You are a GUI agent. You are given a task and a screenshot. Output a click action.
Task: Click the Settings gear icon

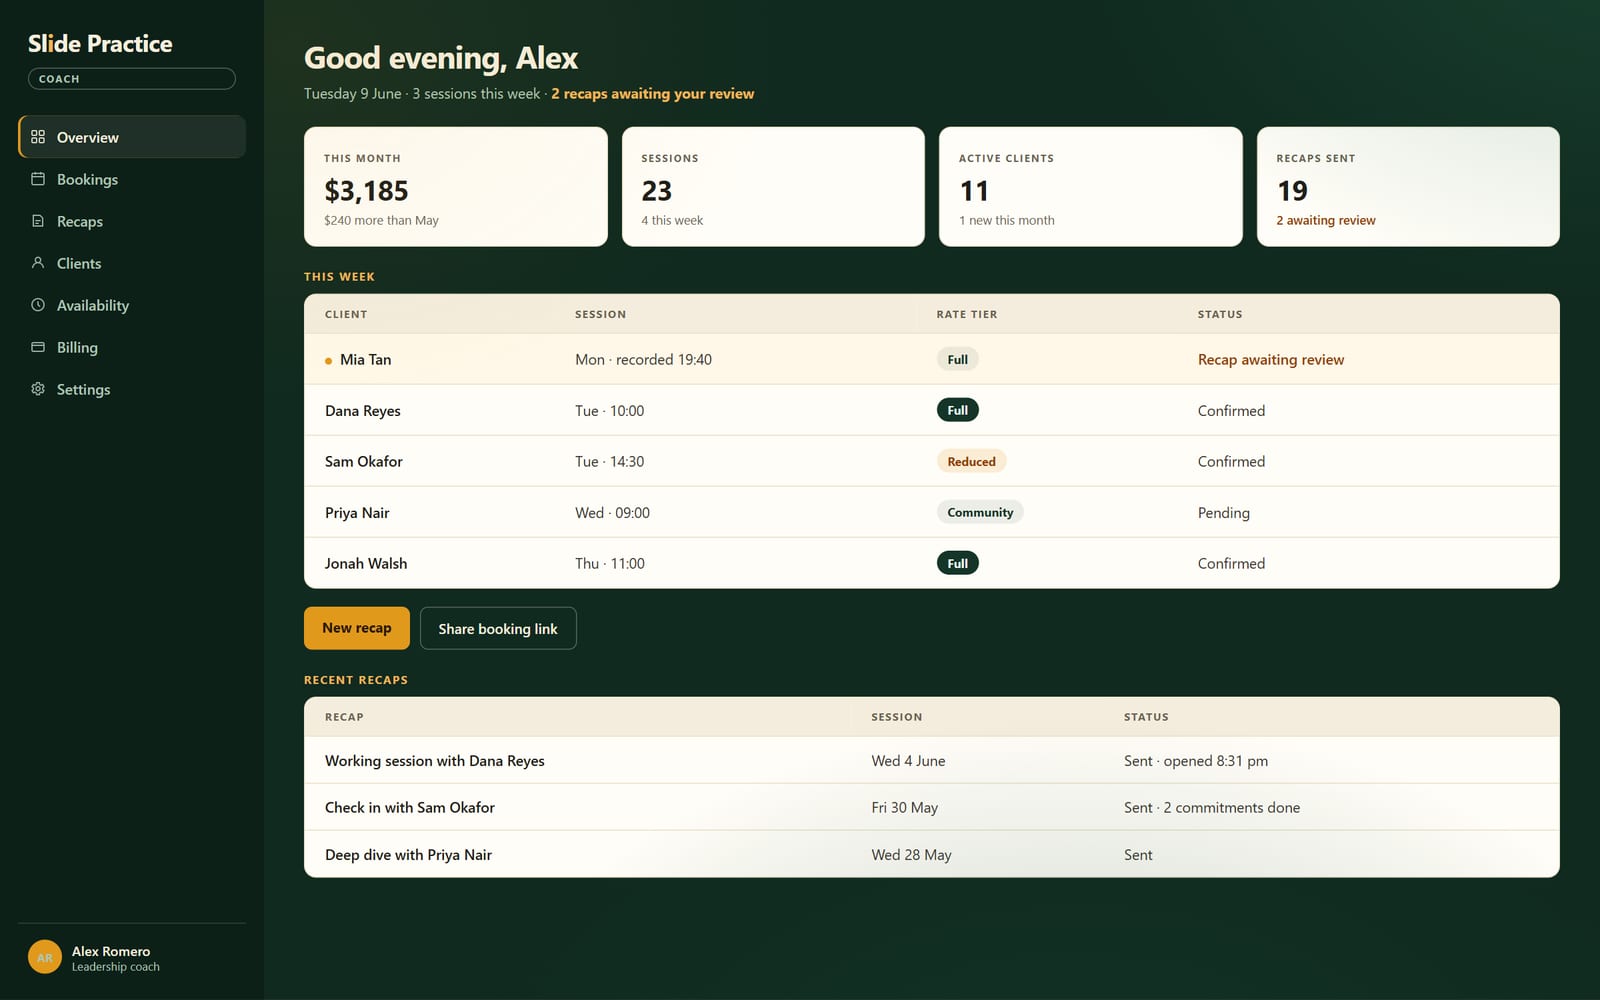[x=38, y=389]
